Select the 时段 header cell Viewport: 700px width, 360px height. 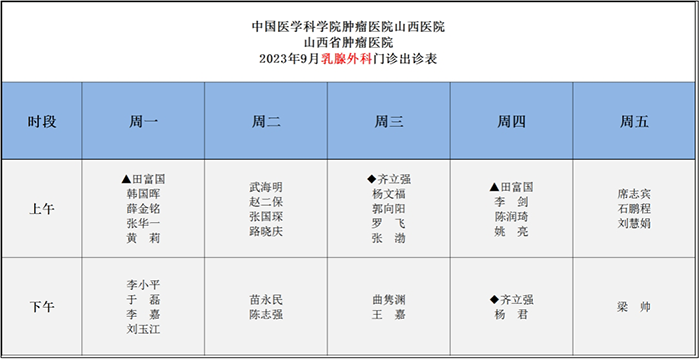pos(42,121)
